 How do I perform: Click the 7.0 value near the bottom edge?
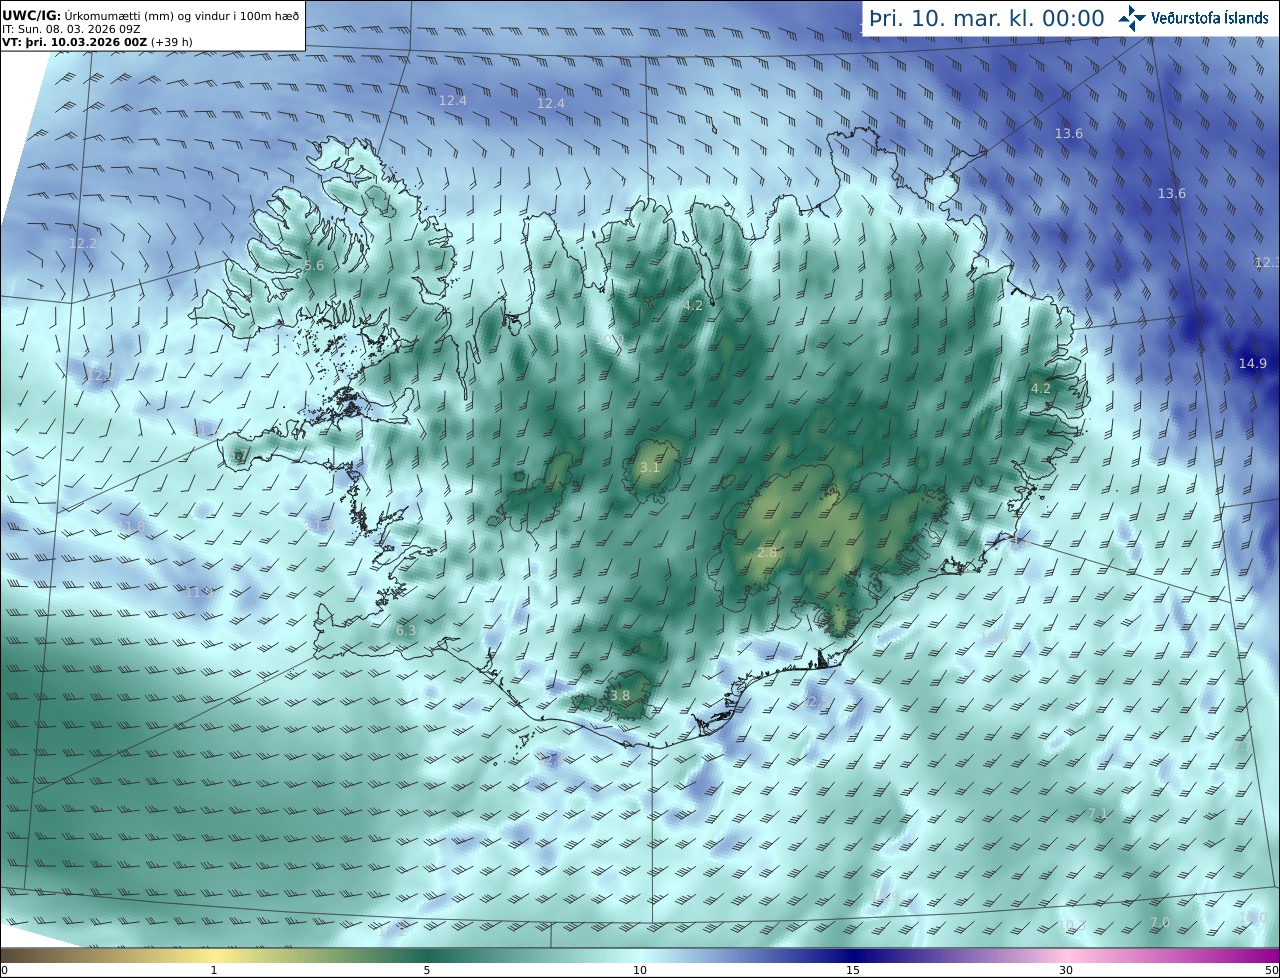(1160, 922)
